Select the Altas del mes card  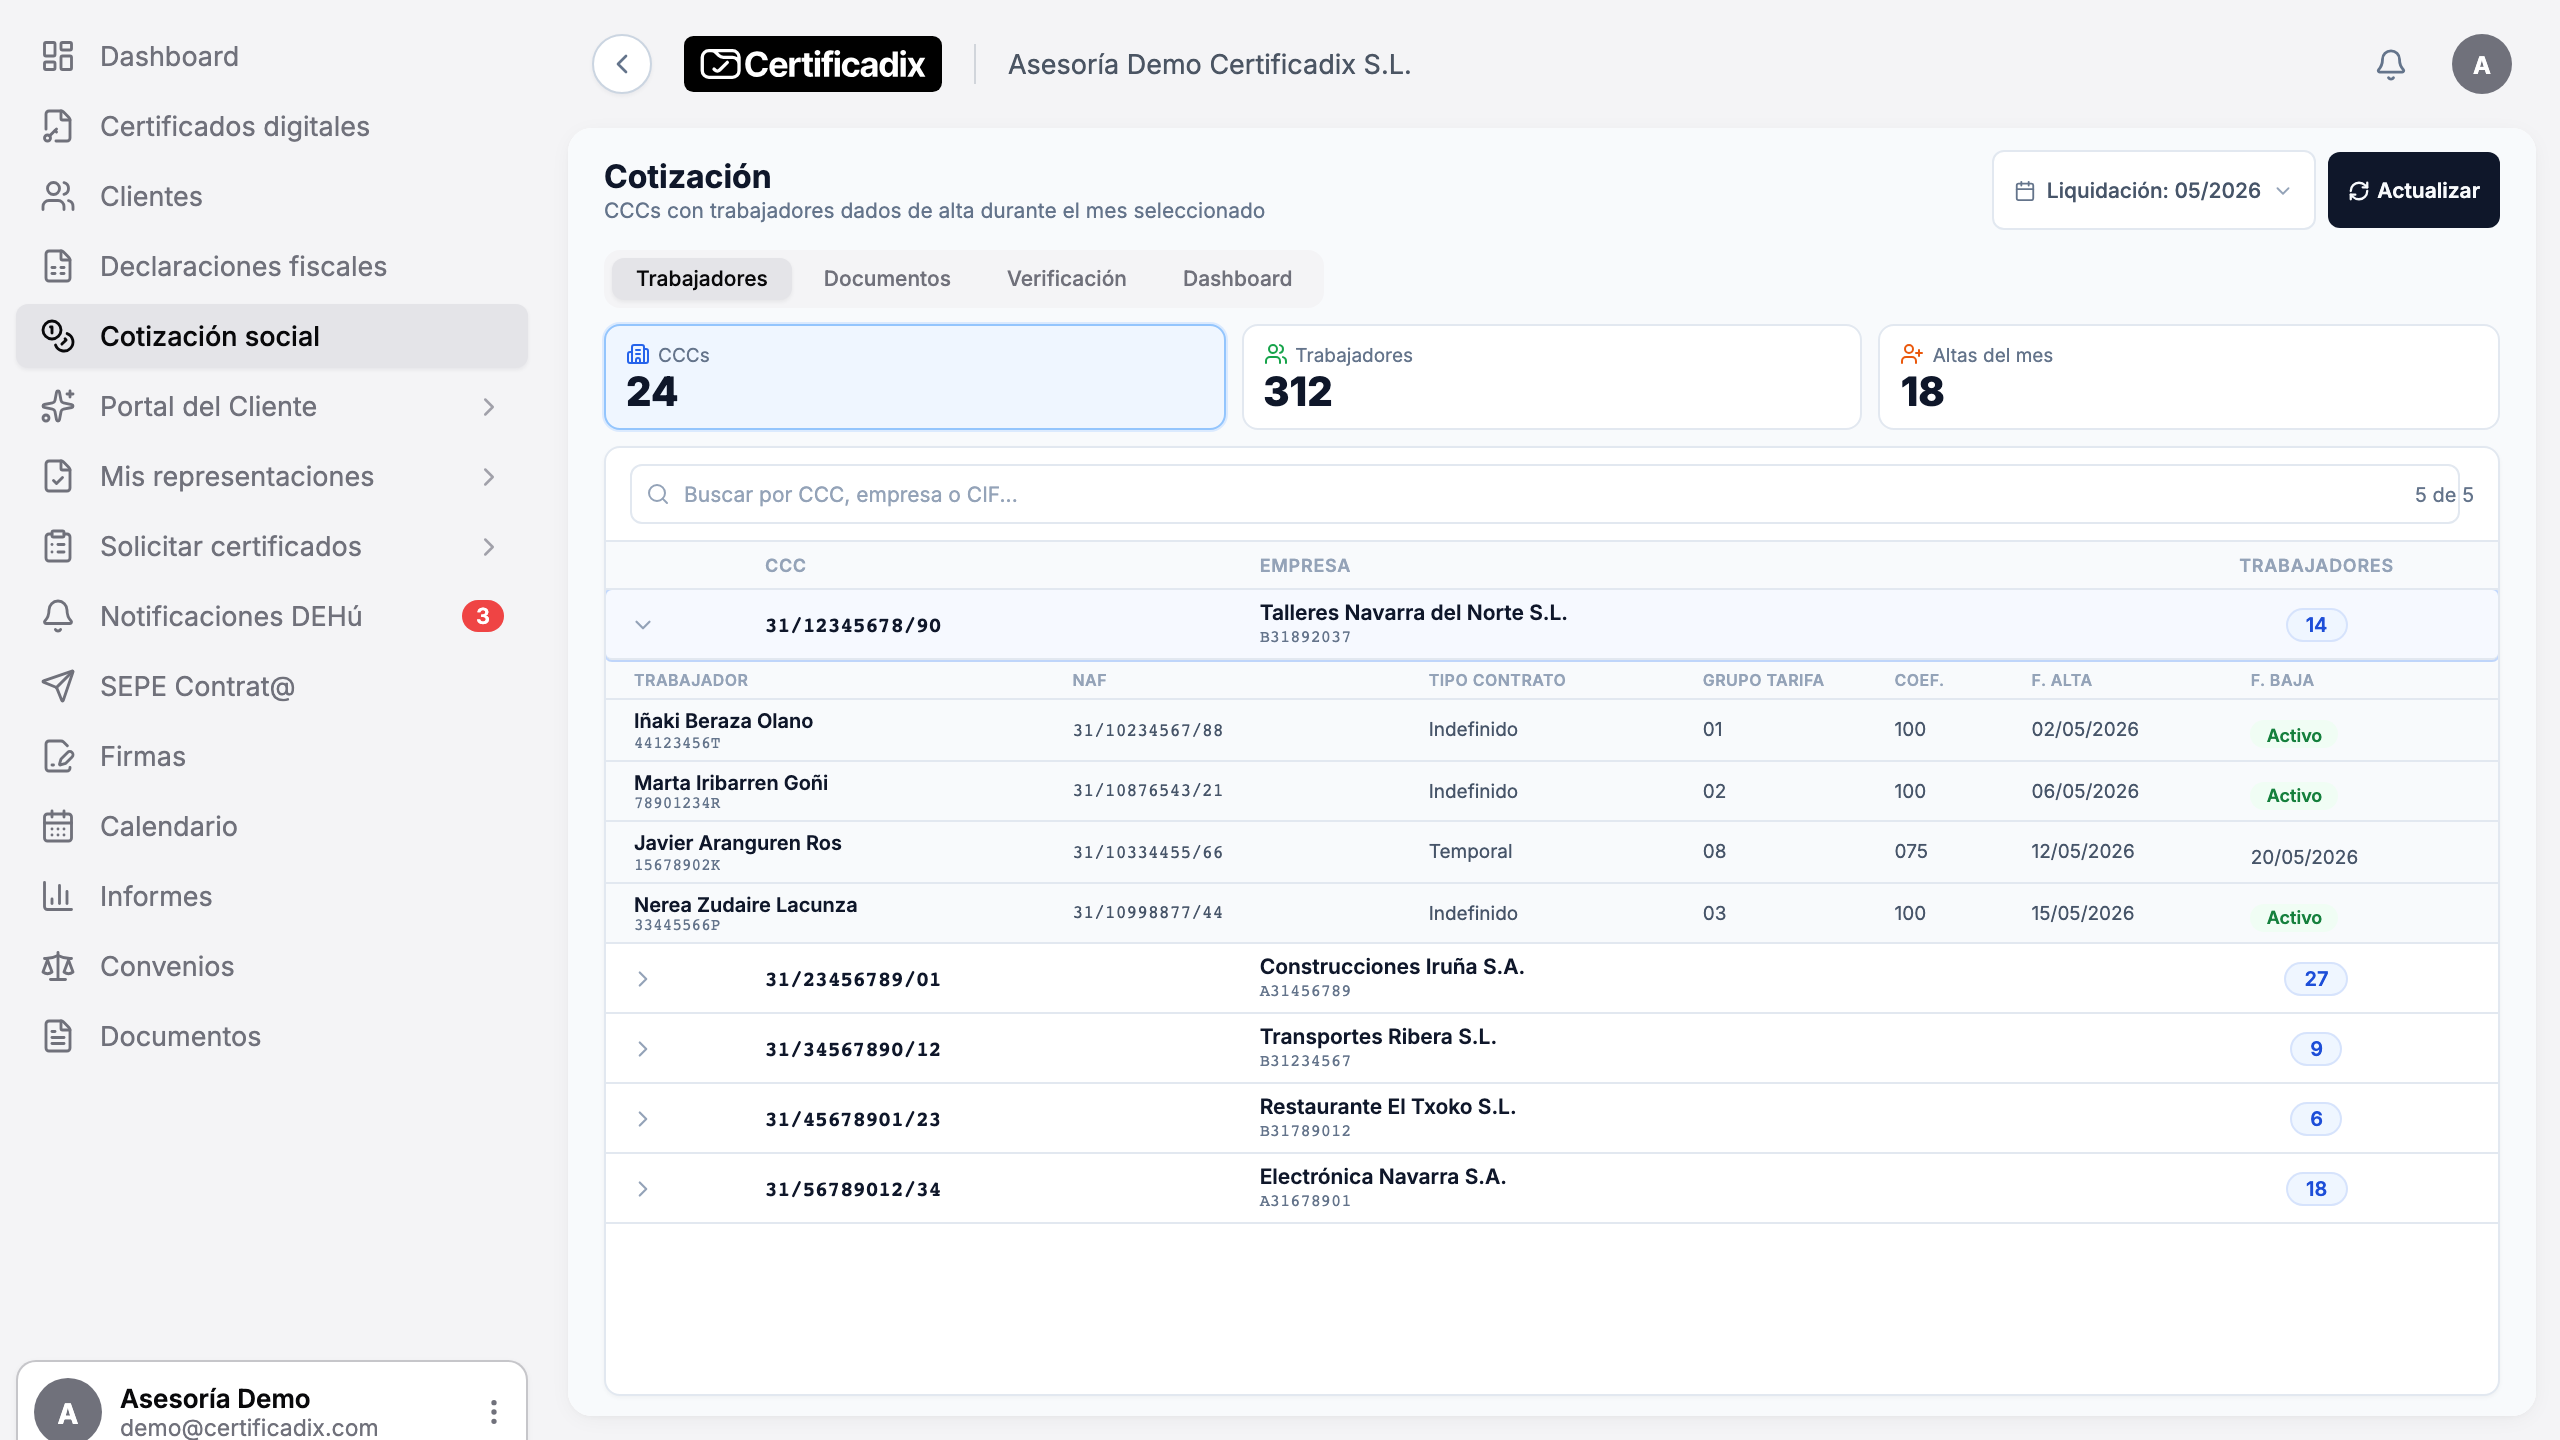(2188, 377)
